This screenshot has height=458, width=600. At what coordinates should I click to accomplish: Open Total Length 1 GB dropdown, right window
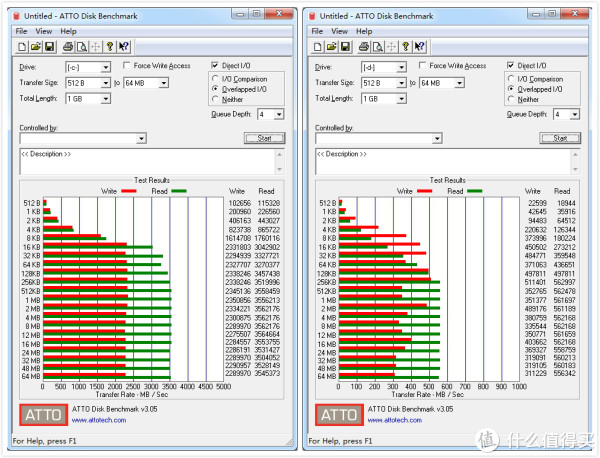coord(401,99)
